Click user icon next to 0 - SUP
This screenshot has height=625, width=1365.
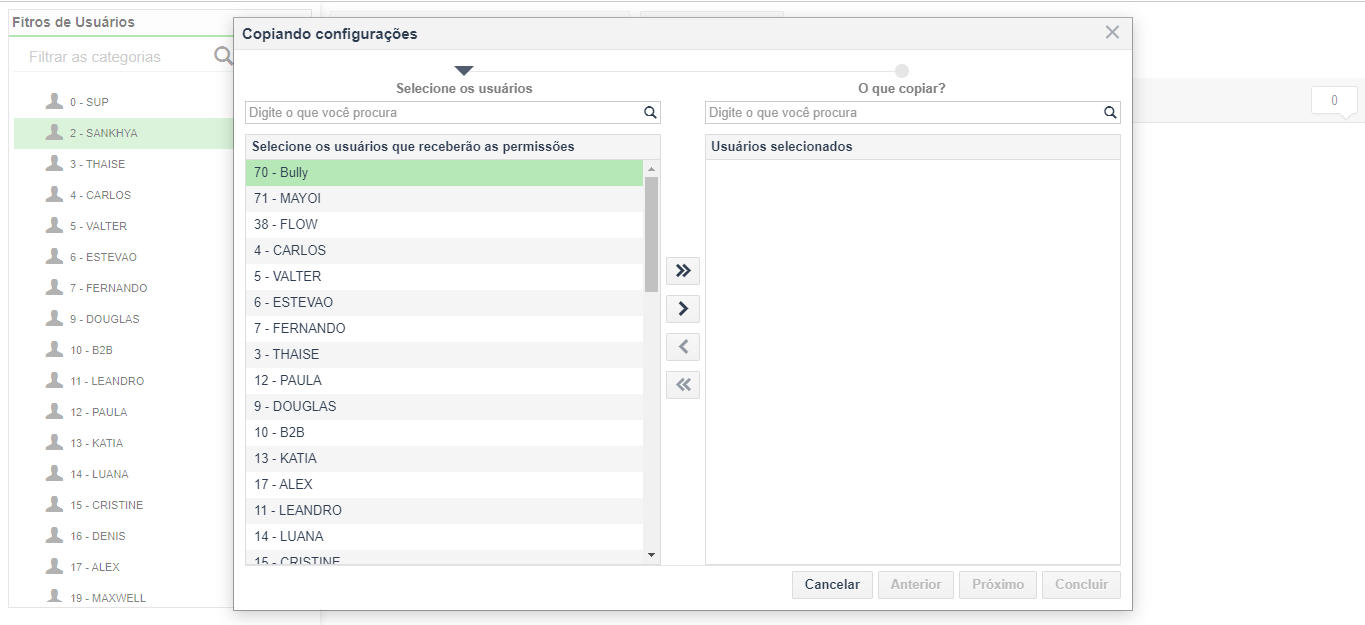pyautogui.click(x=55, y=101)
